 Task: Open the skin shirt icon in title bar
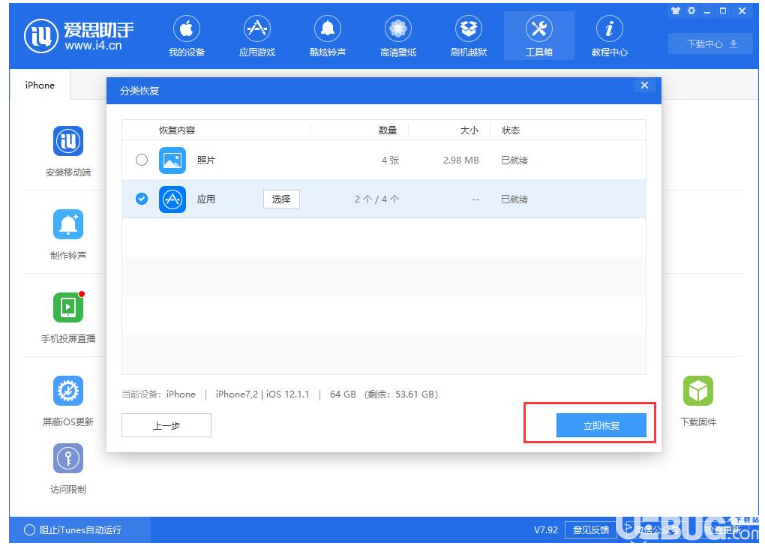676,11
